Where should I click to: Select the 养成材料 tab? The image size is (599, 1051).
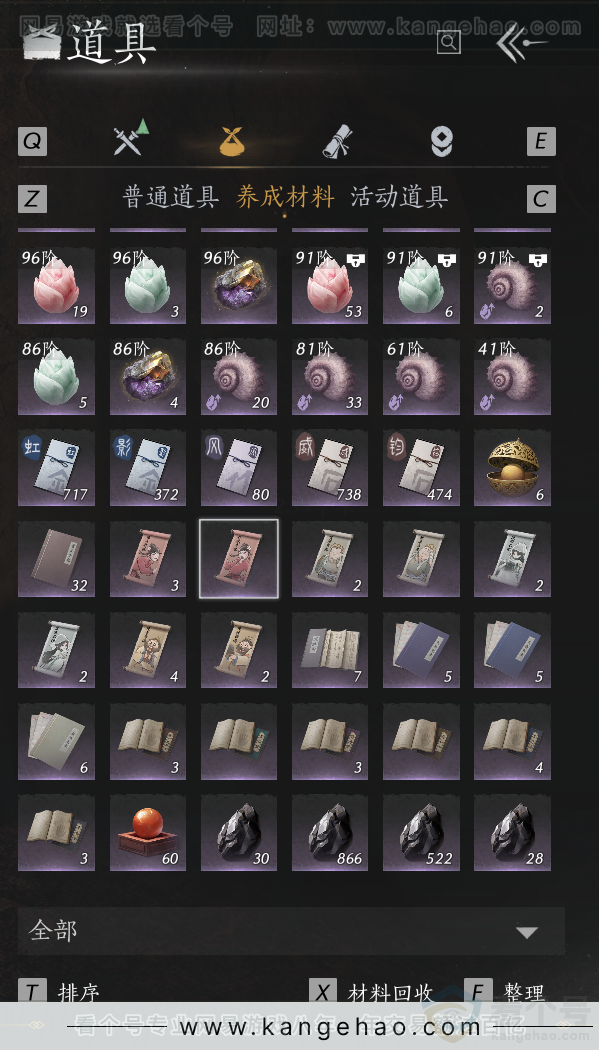point(285,197)
